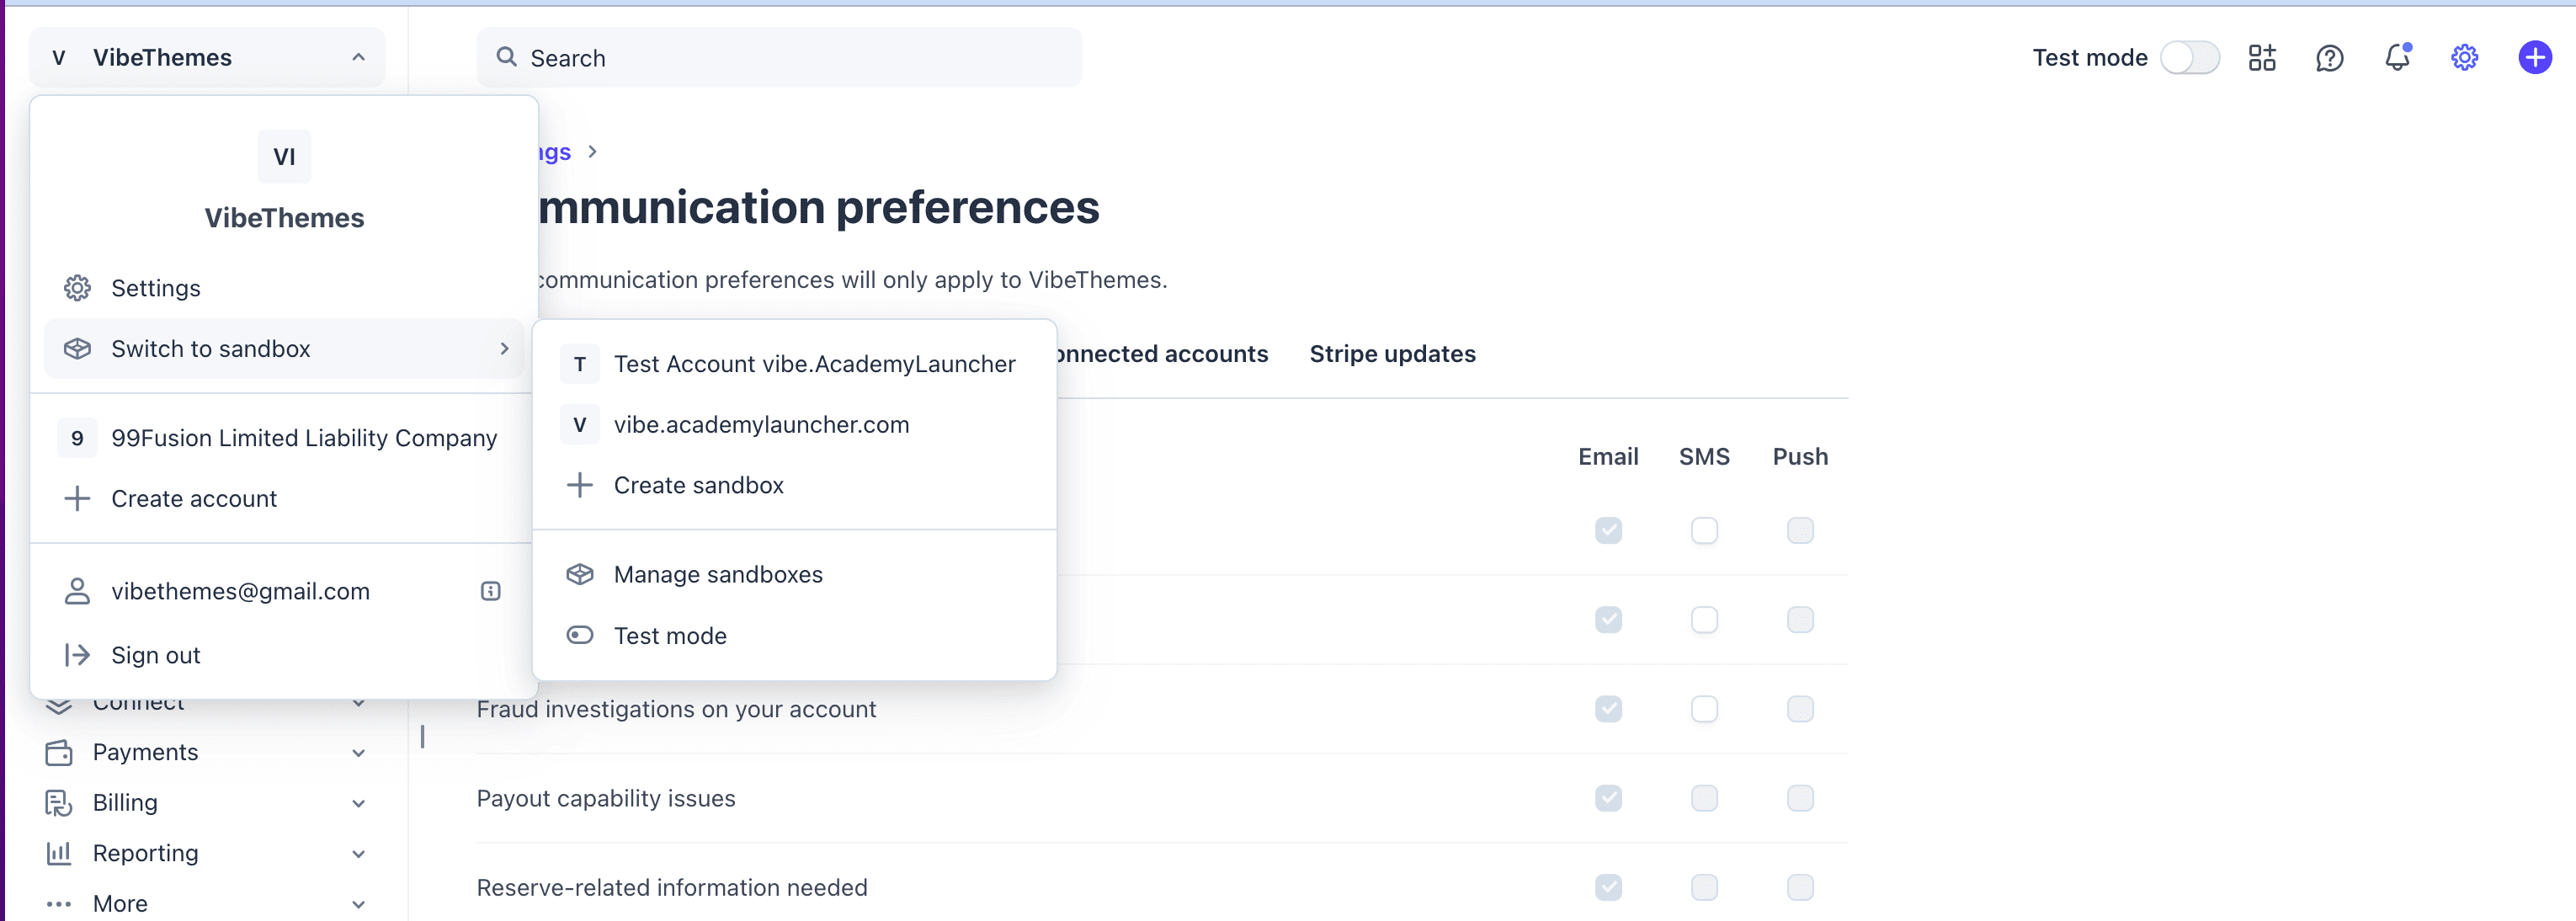The width and height of the screenshot is (2576, 921).
Task: Open the help question mark icon
Action: point(2329,58)
